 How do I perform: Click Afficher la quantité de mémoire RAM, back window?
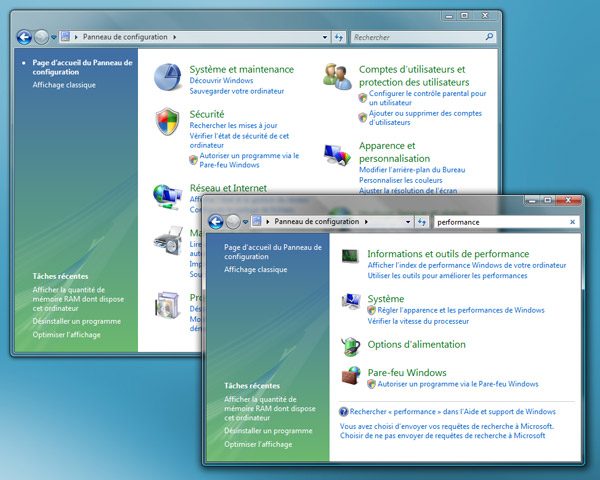tap(78, 299)
